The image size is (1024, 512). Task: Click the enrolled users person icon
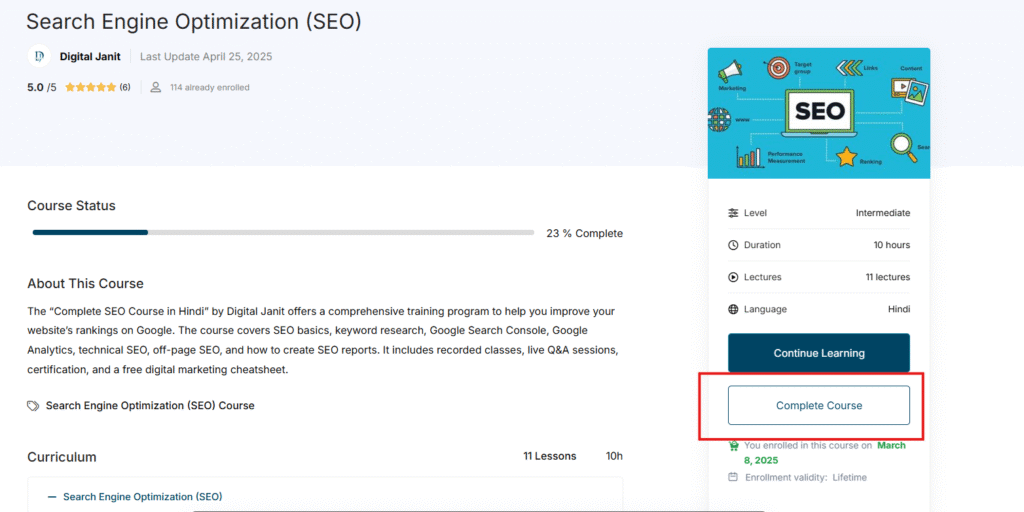pos(156,88)
